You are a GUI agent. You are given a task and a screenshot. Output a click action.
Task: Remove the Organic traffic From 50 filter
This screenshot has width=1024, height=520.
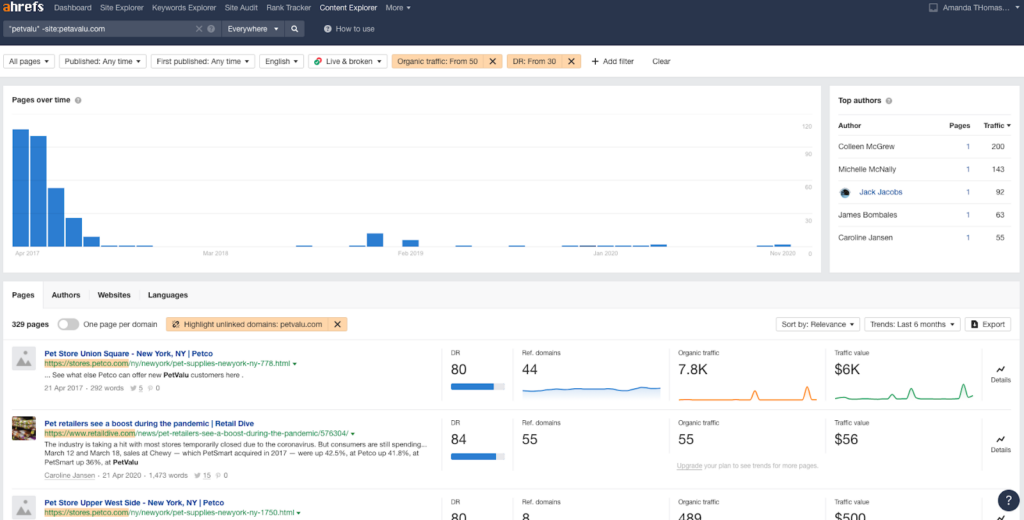click(492, 61)
